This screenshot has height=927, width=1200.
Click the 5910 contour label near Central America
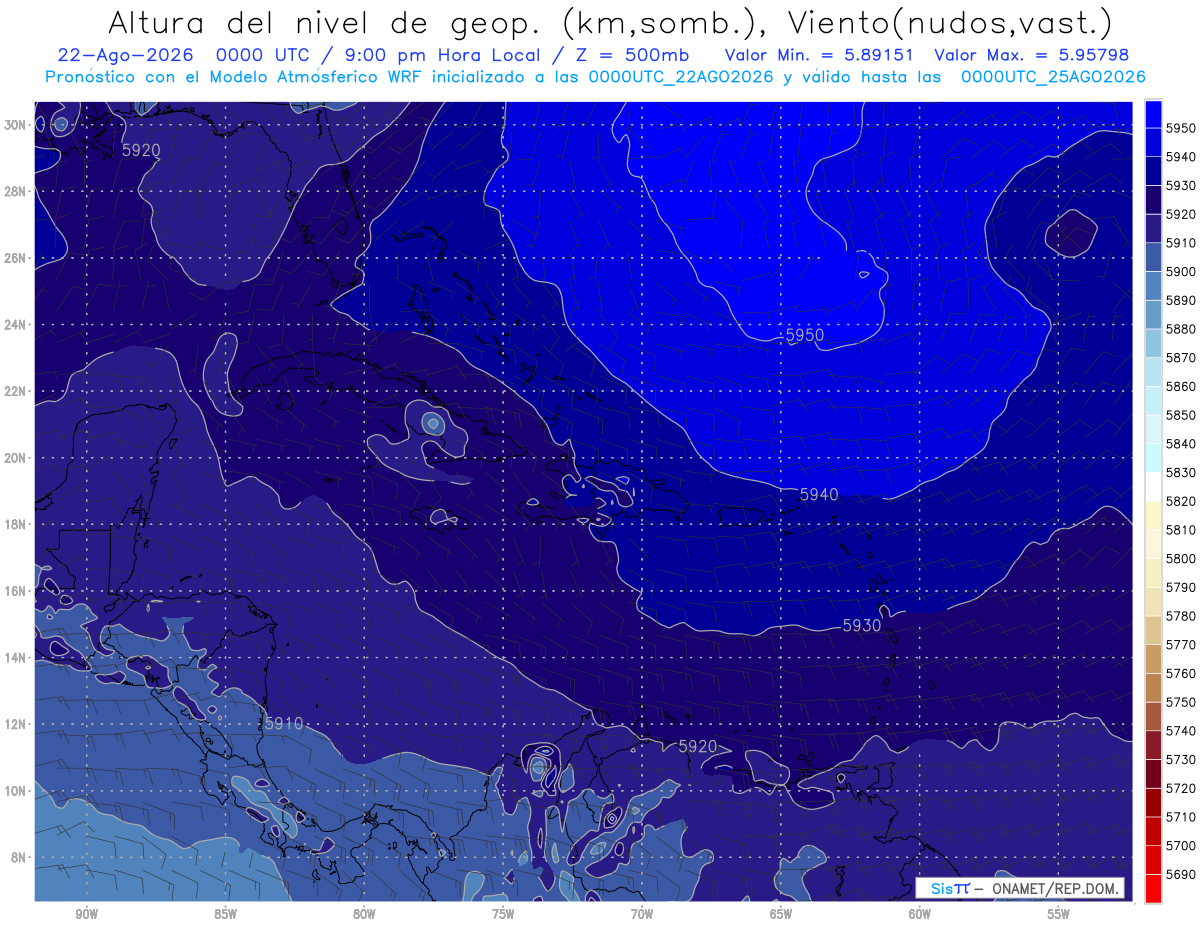[x=283, y=723]
